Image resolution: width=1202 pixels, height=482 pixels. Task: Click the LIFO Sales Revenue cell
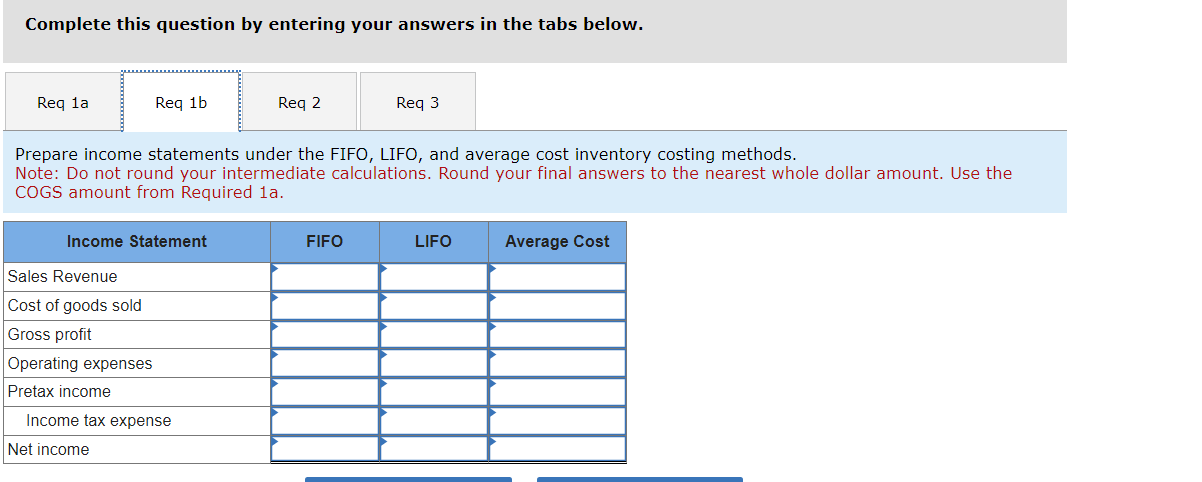(434, 277)
